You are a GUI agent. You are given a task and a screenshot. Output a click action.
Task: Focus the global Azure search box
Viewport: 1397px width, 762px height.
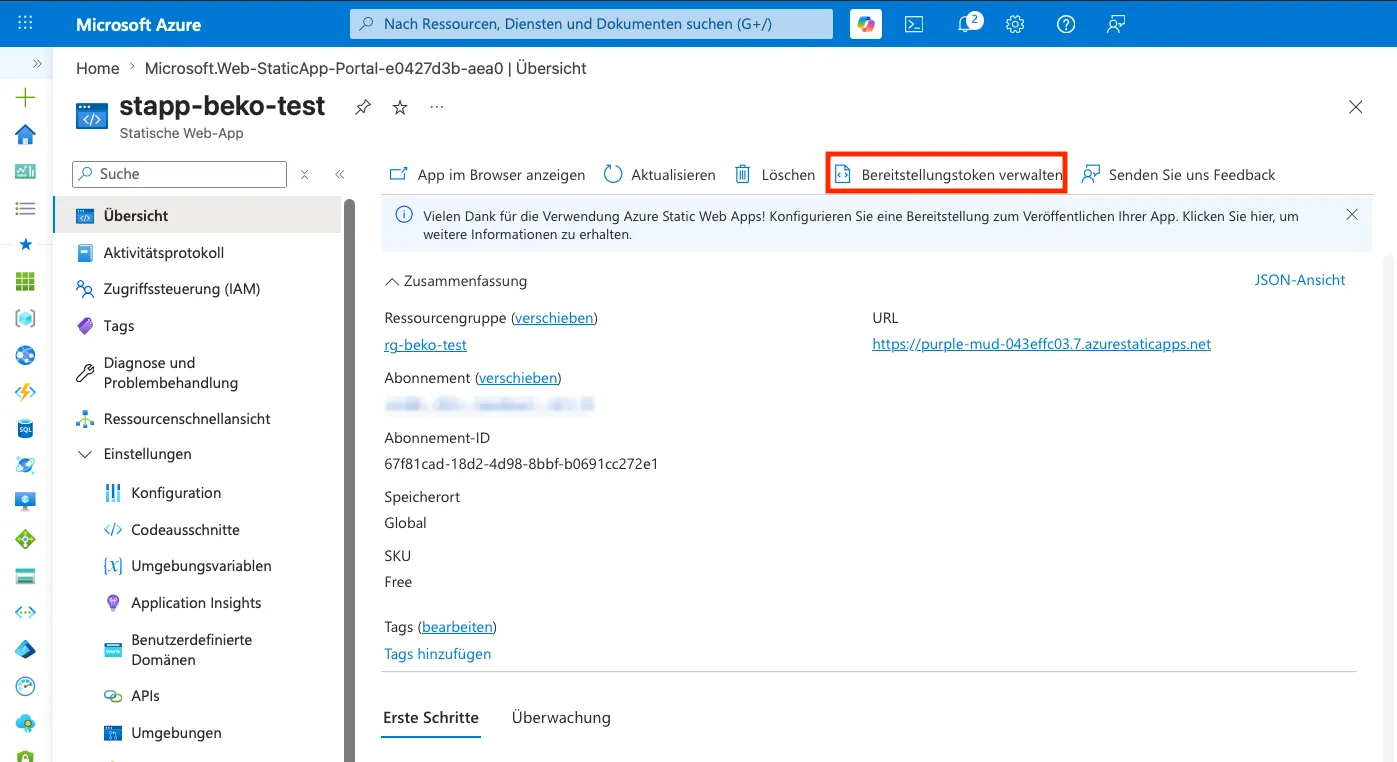[591, 24]
